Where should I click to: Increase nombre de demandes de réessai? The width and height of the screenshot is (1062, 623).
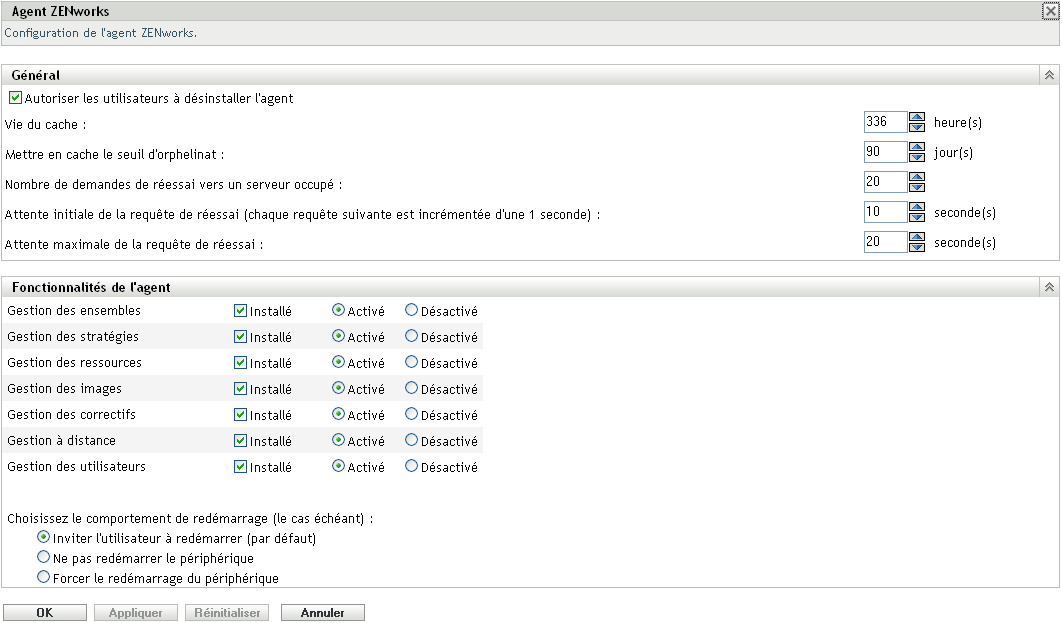click(x=917, y=177)
